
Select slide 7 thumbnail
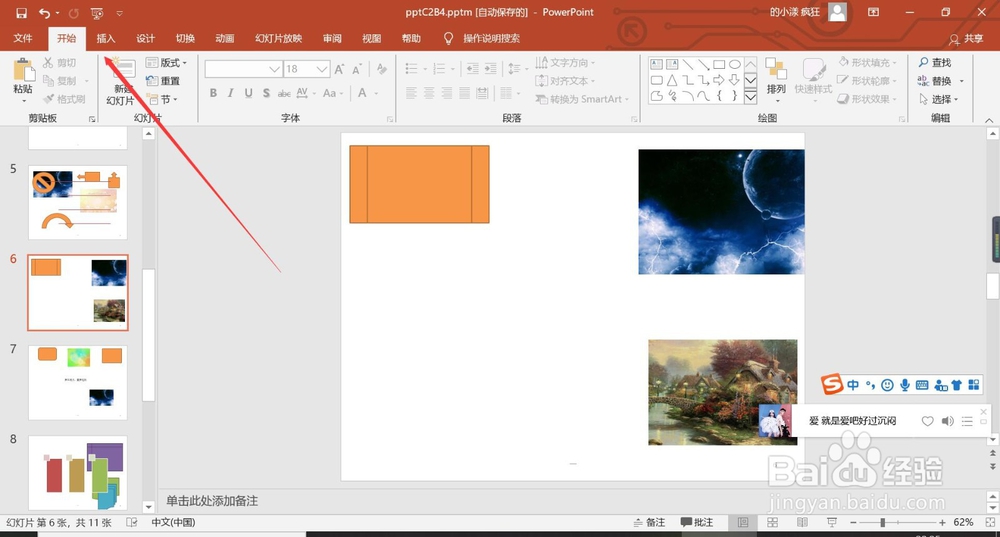tap(78, 383)
